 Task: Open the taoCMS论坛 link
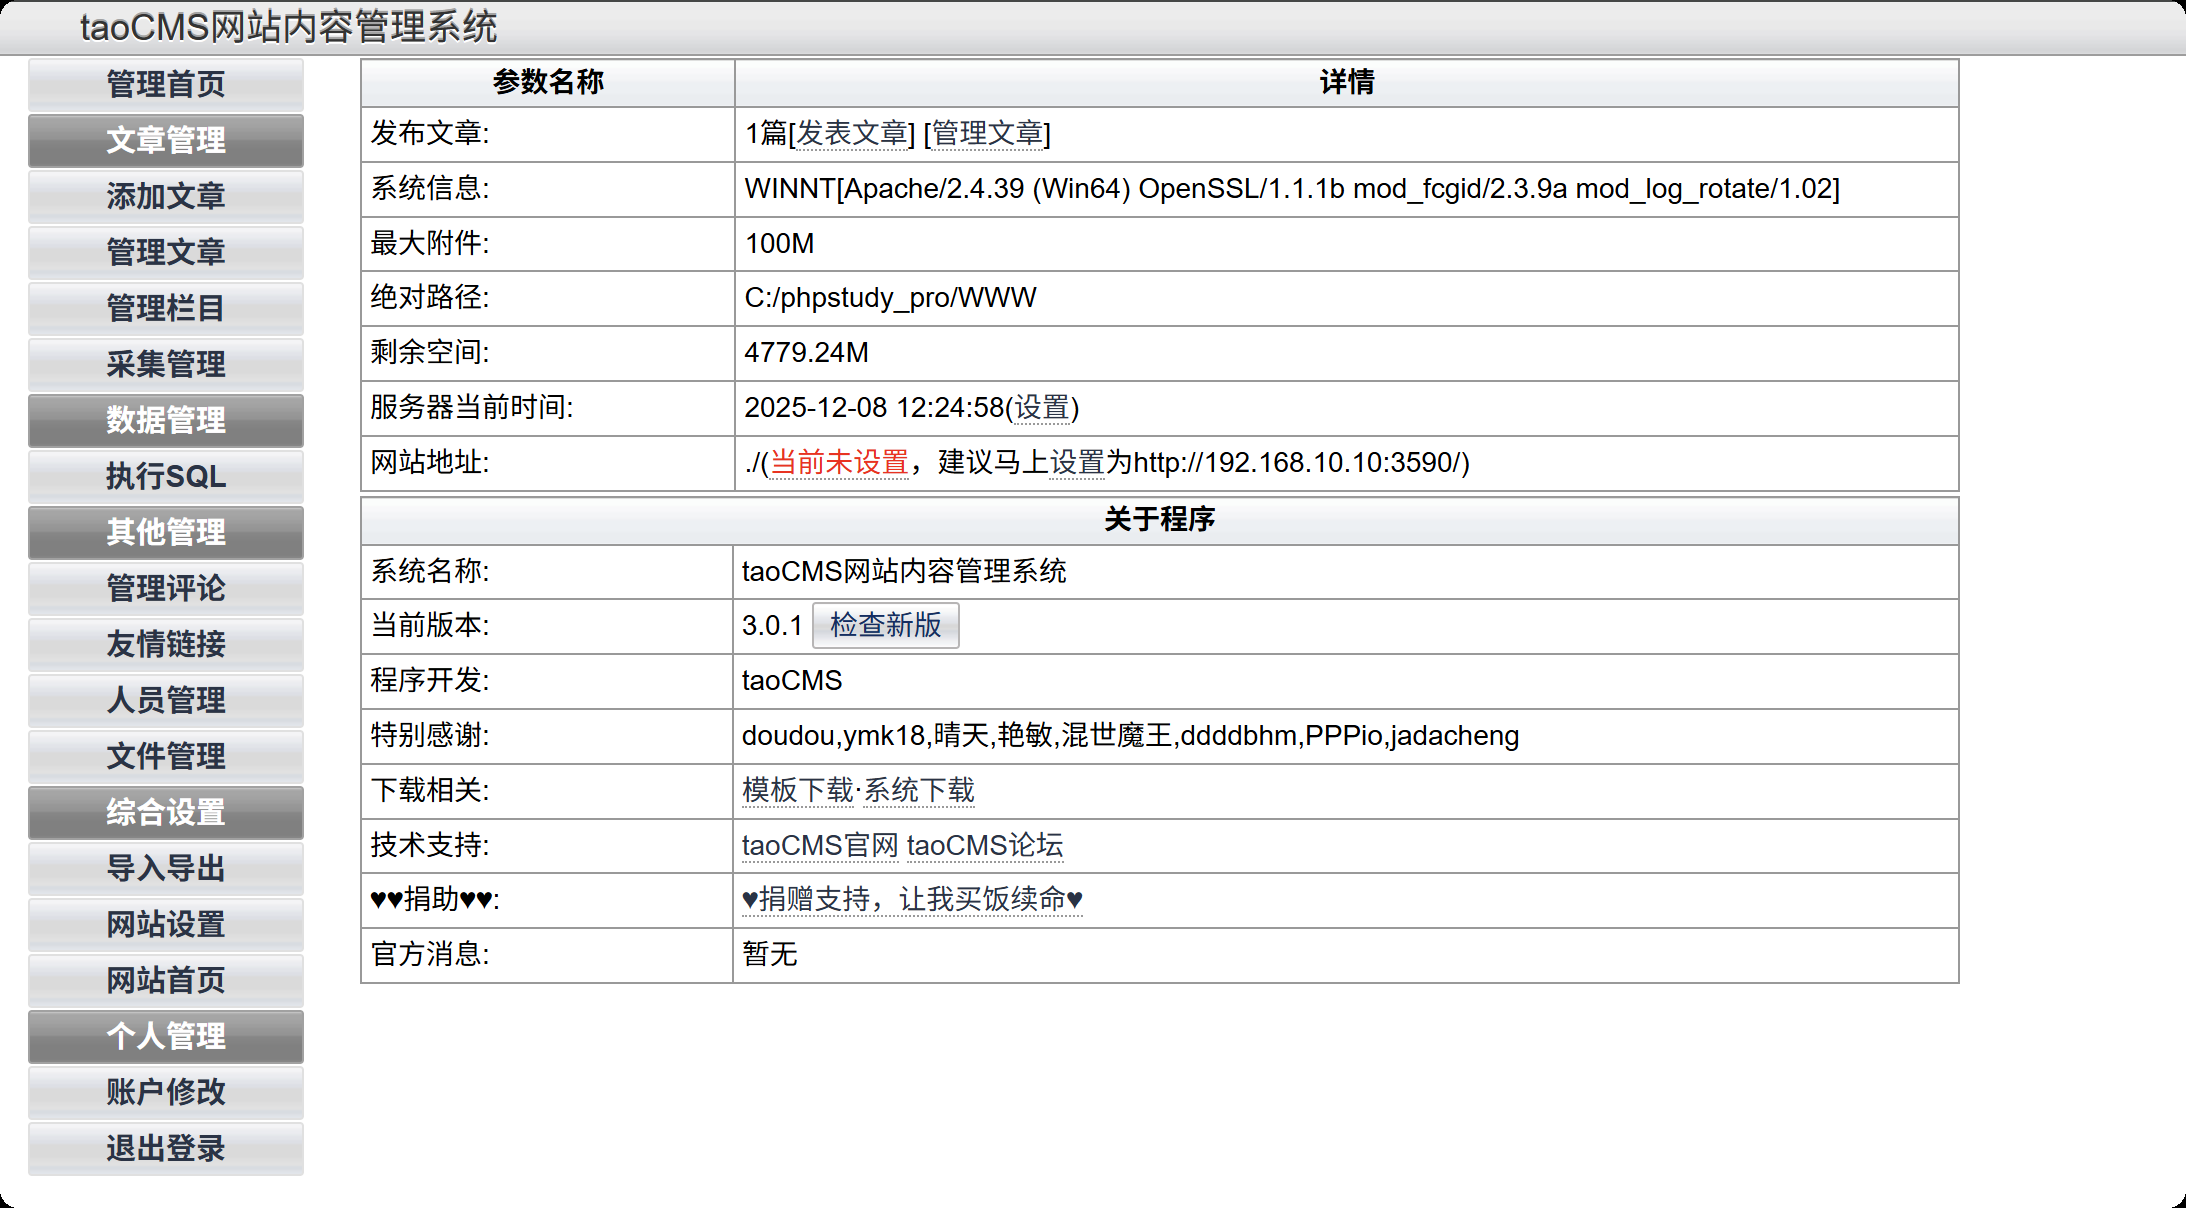[985, 846]
